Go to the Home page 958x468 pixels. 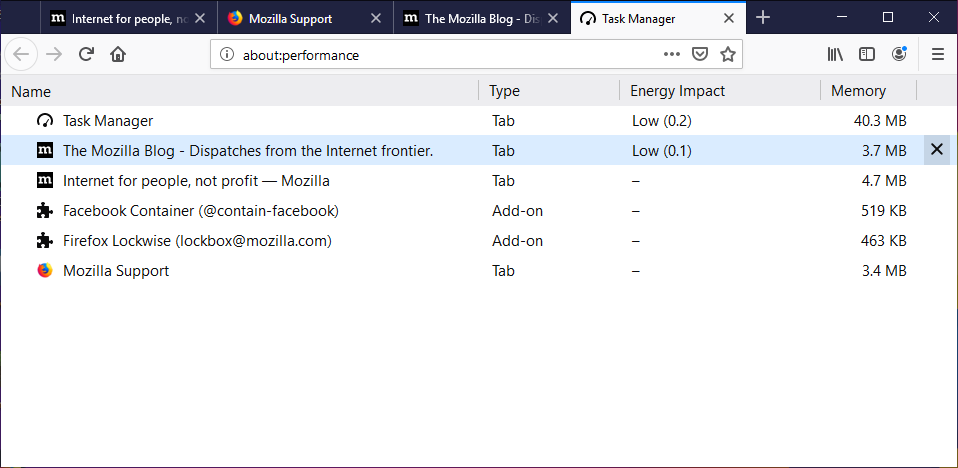coord(118,54)
